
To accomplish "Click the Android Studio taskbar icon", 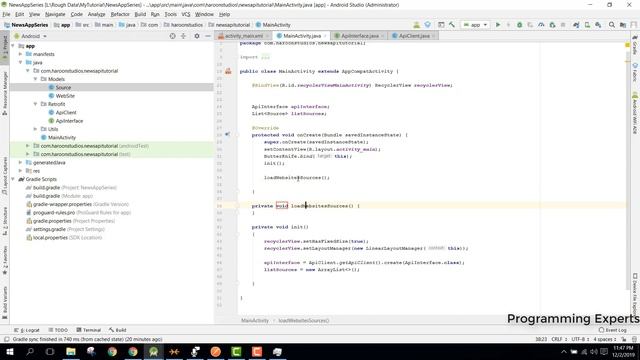I will coord(153,352).
